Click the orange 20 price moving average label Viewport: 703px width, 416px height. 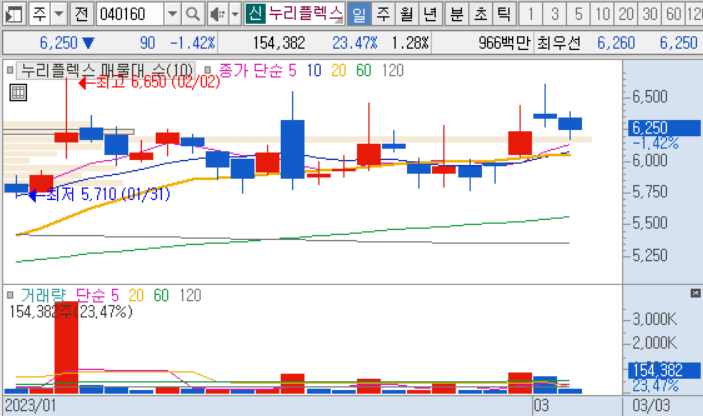coord(338,70)
